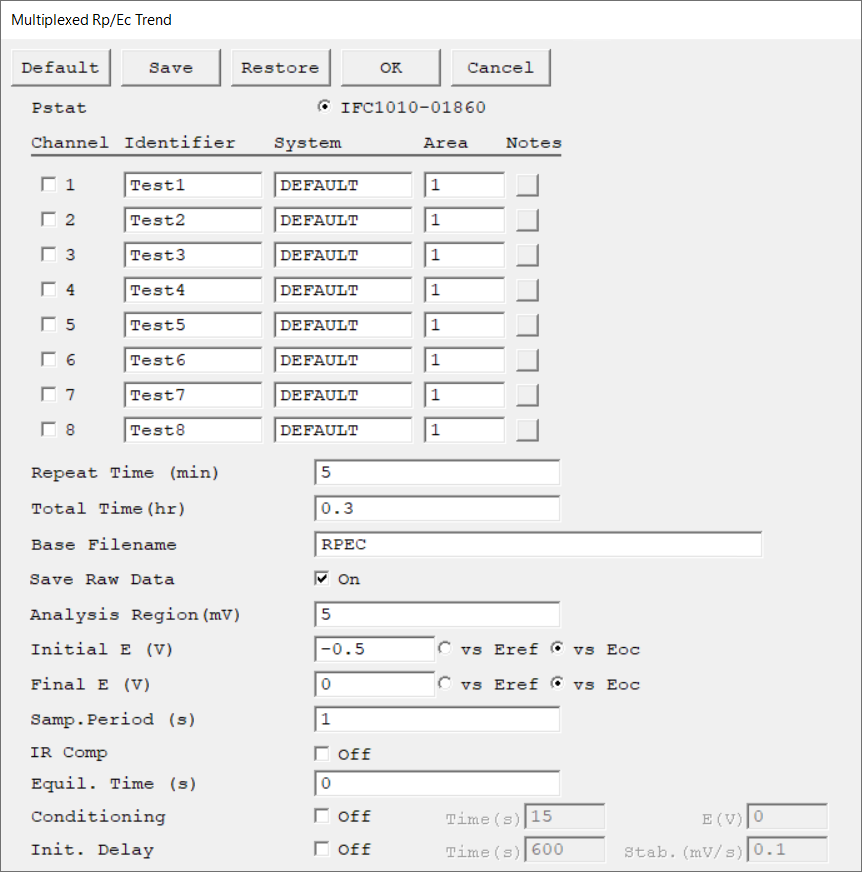The image size is (862, 872).
Task: Open the Notes button for channel 8
Action: (527, 430)
